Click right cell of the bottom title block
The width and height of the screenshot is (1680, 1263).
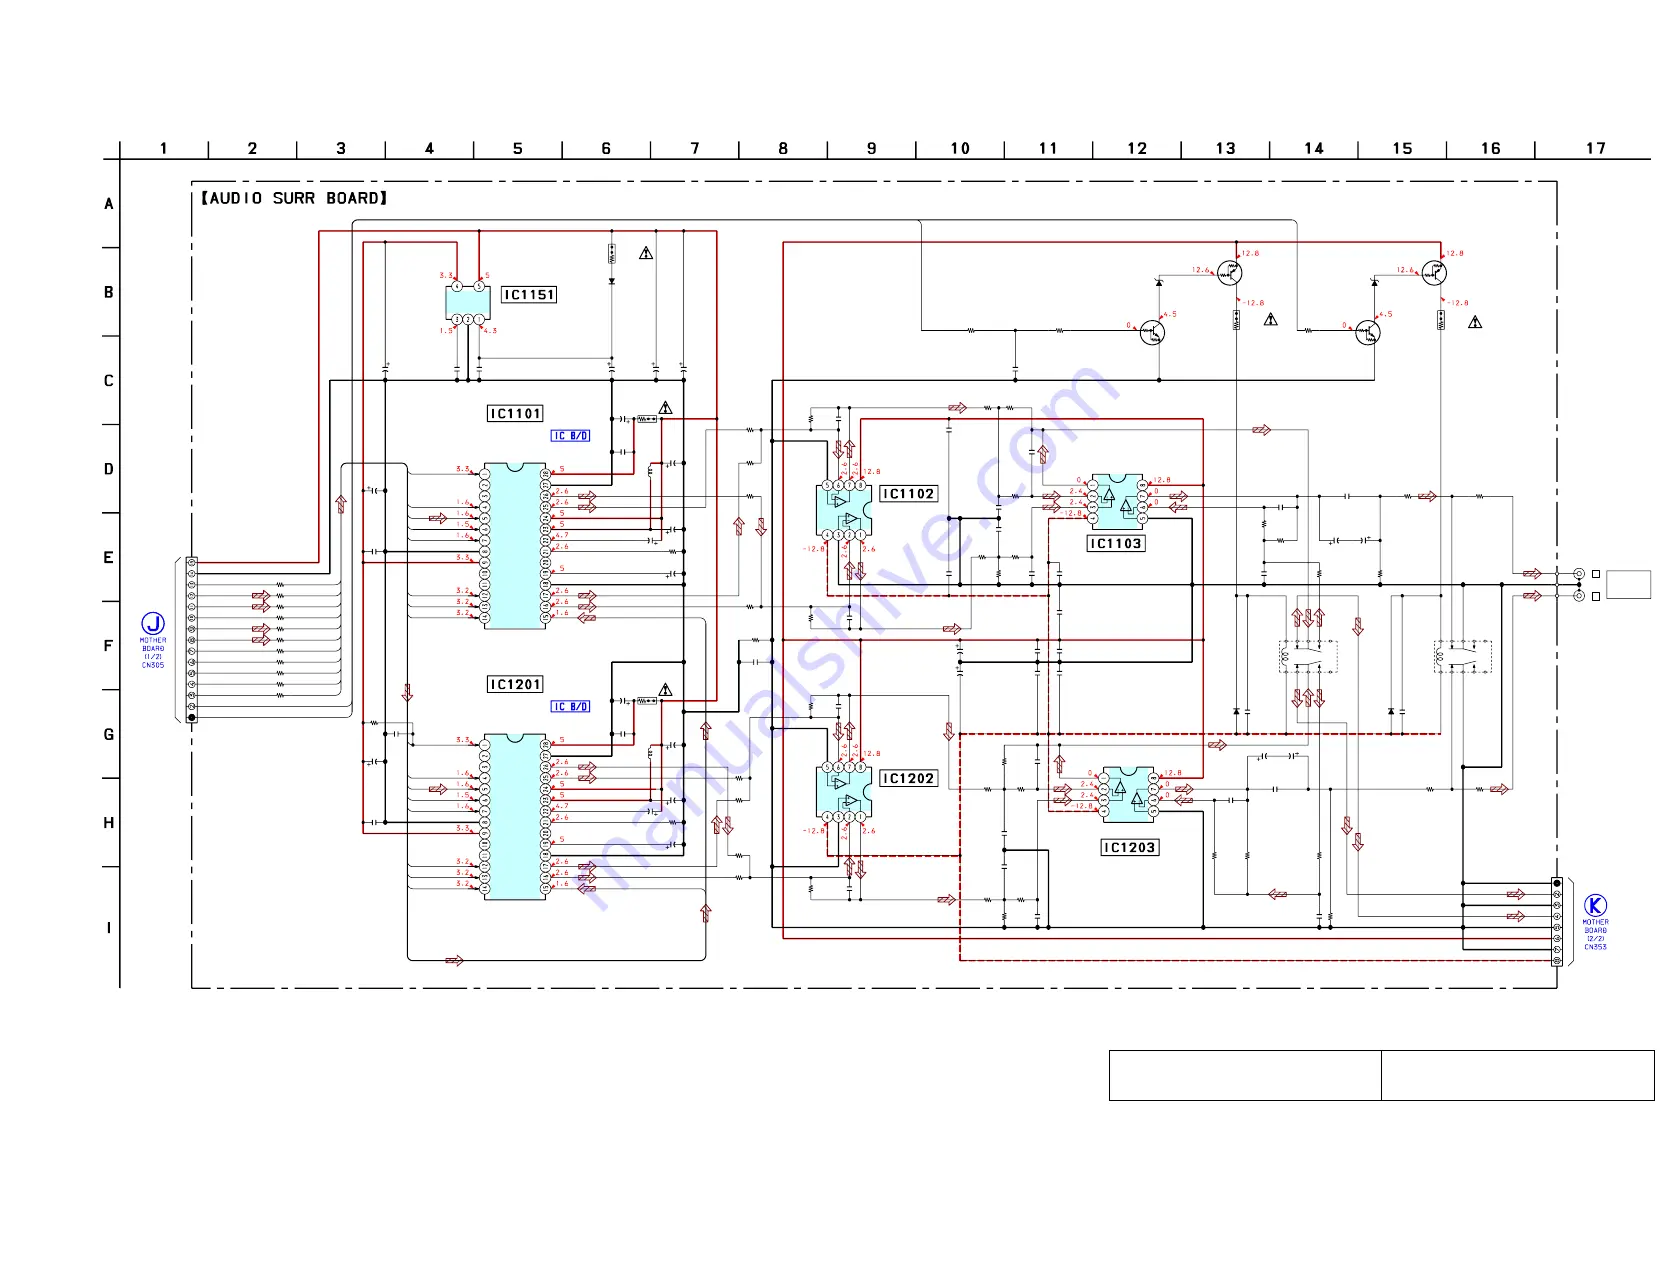1518,1075
